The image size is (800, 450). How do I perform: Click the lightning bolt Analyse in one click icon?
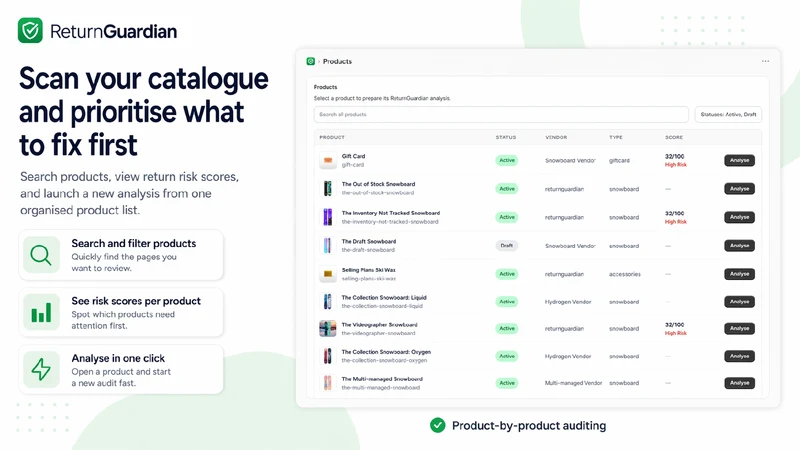41,369
